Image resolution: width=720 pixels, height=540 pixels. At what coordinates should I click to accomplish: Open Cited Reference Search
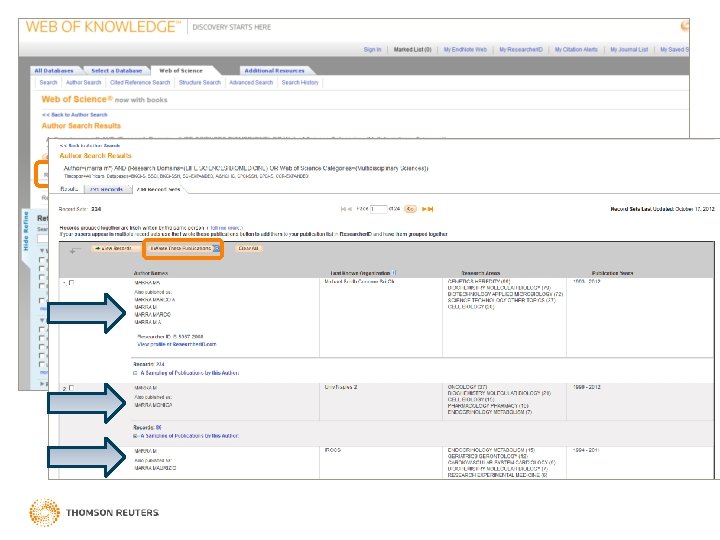tap(140, 83)
